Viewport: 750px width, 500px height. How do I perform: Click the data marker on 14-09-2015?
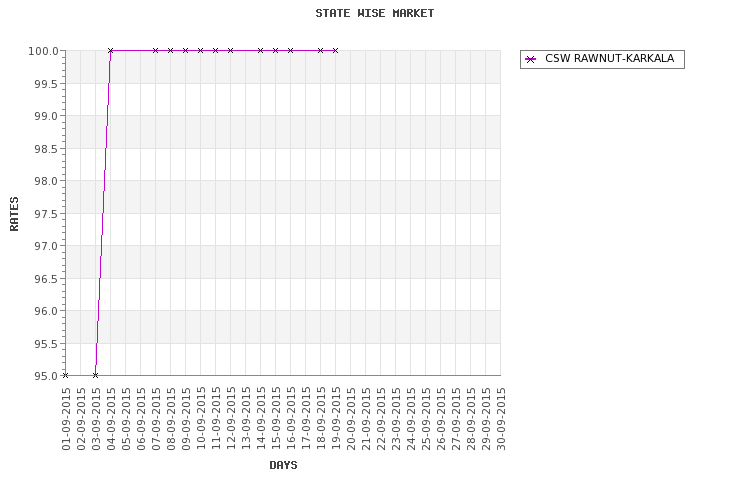[260, 50]
